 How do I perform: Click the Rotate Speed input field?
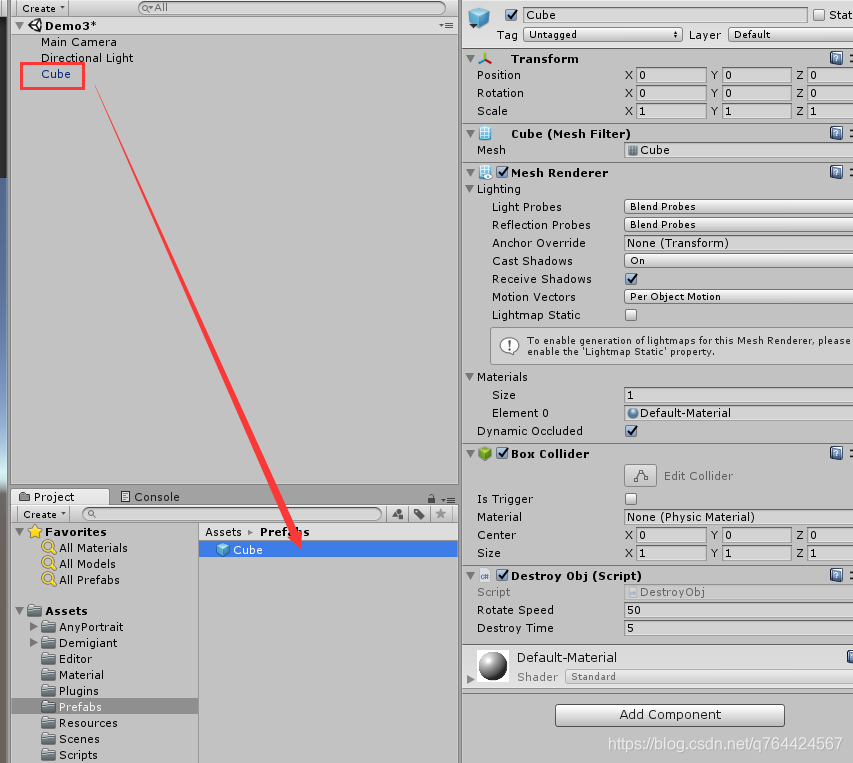(738, 610)
